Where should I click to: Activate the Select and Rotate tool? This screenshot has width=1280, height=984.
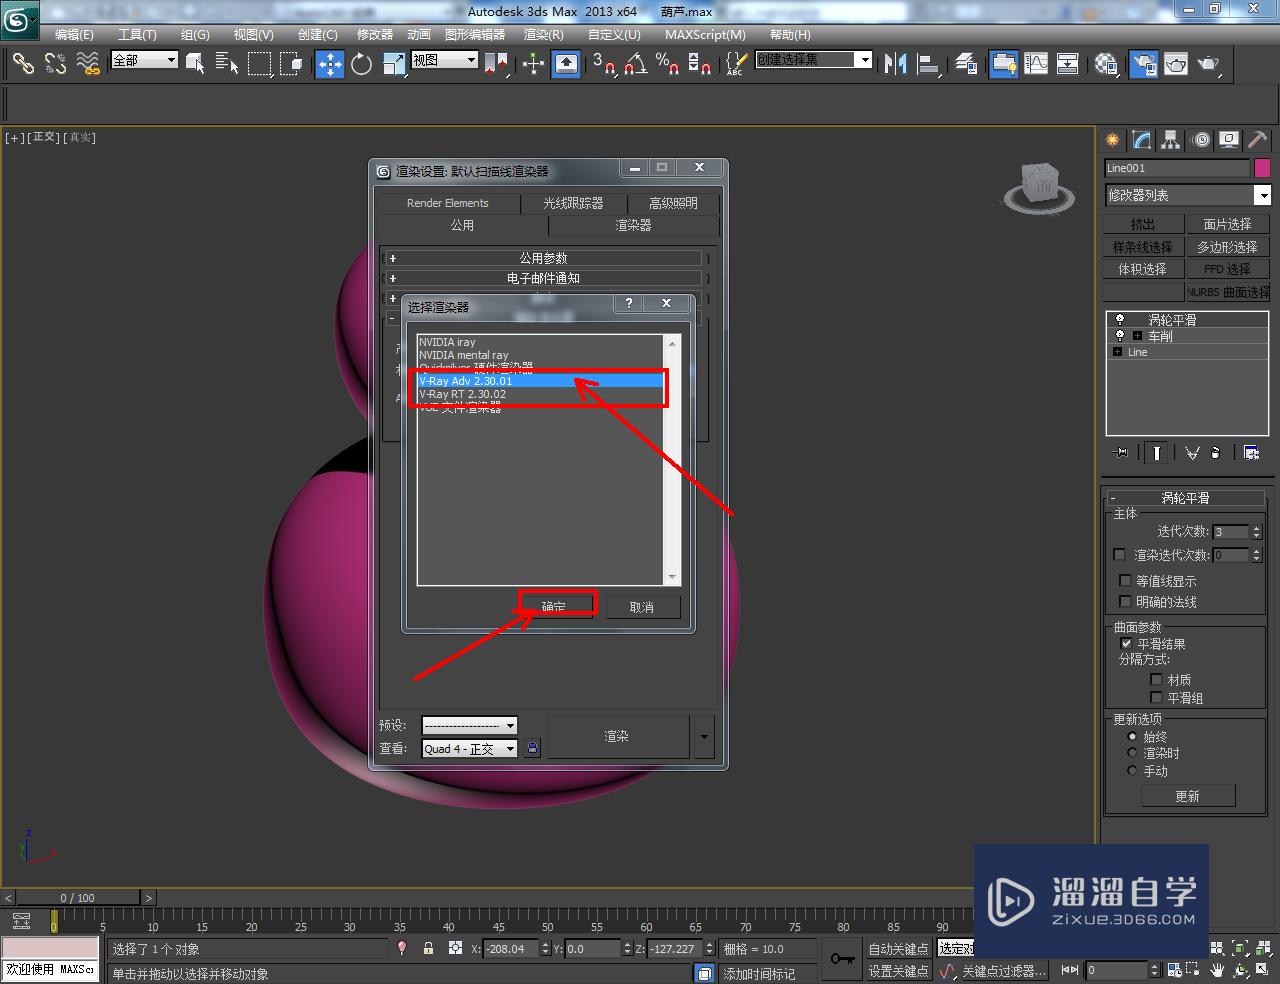click(361, 64)
